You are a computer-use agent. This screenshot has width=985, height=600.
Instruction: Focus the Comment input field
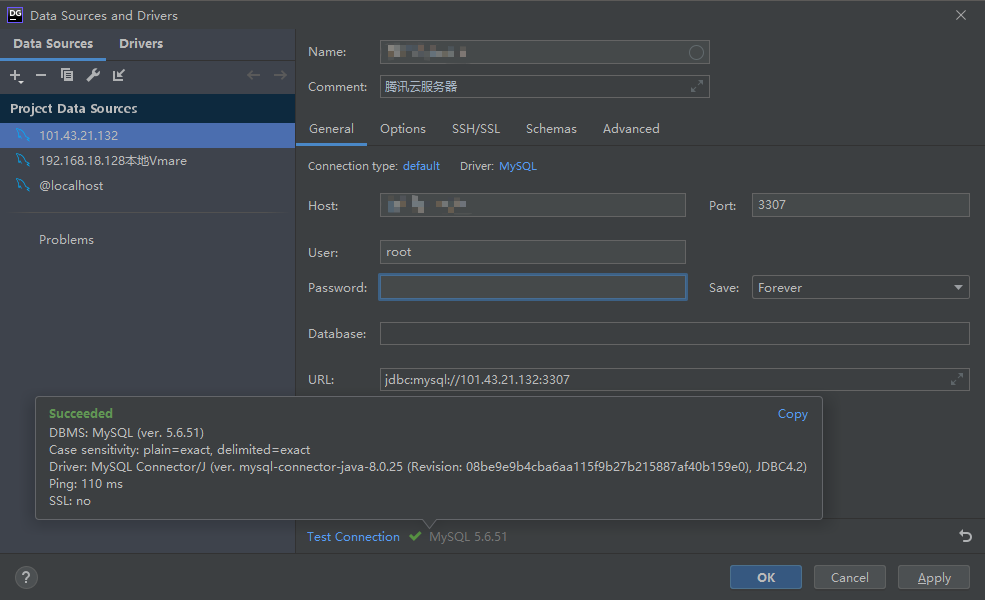tap(545, 87)
